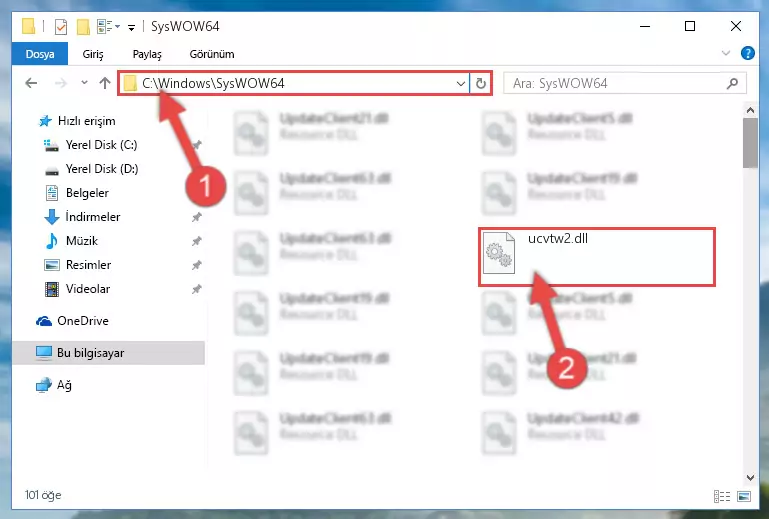Click the pin icon next to Müzik
The width and height of the screenshot is (769, 519).
pyautogui.click(x=197, y=241)
